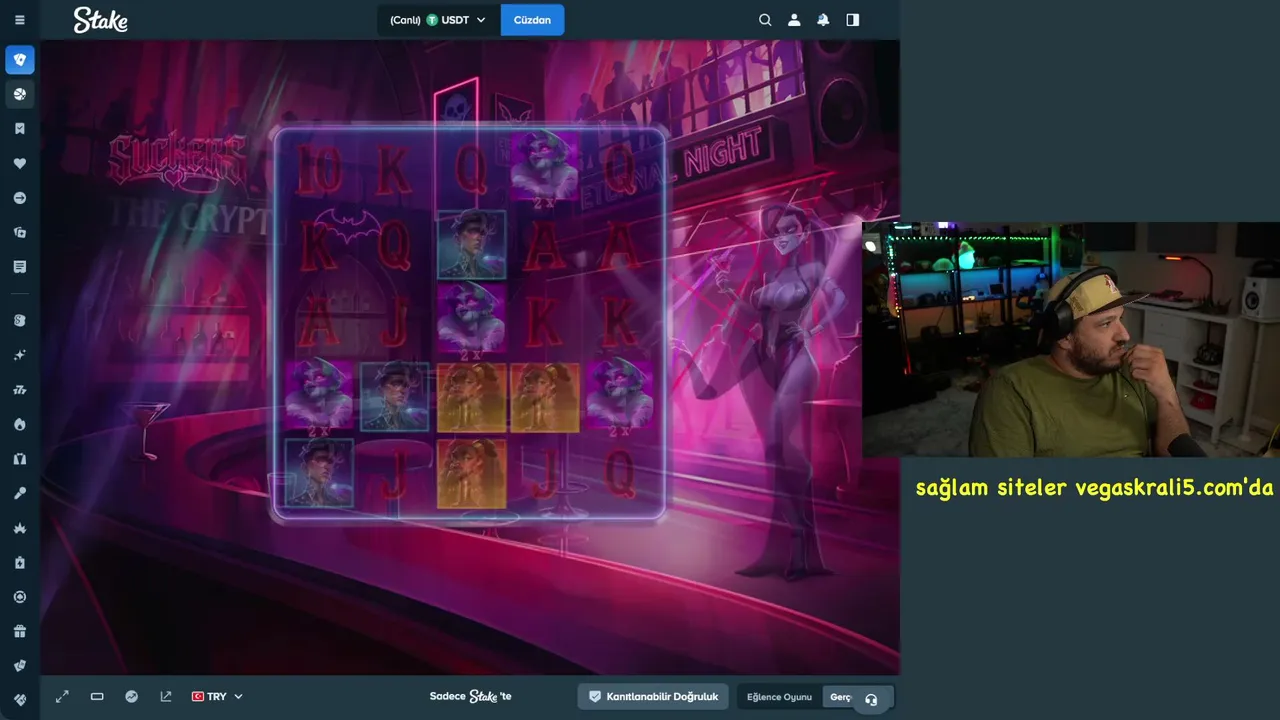Open Slots via the 777 sidebar icon
This screenshot has height=720, width=1280.
(x=20, y=390)
